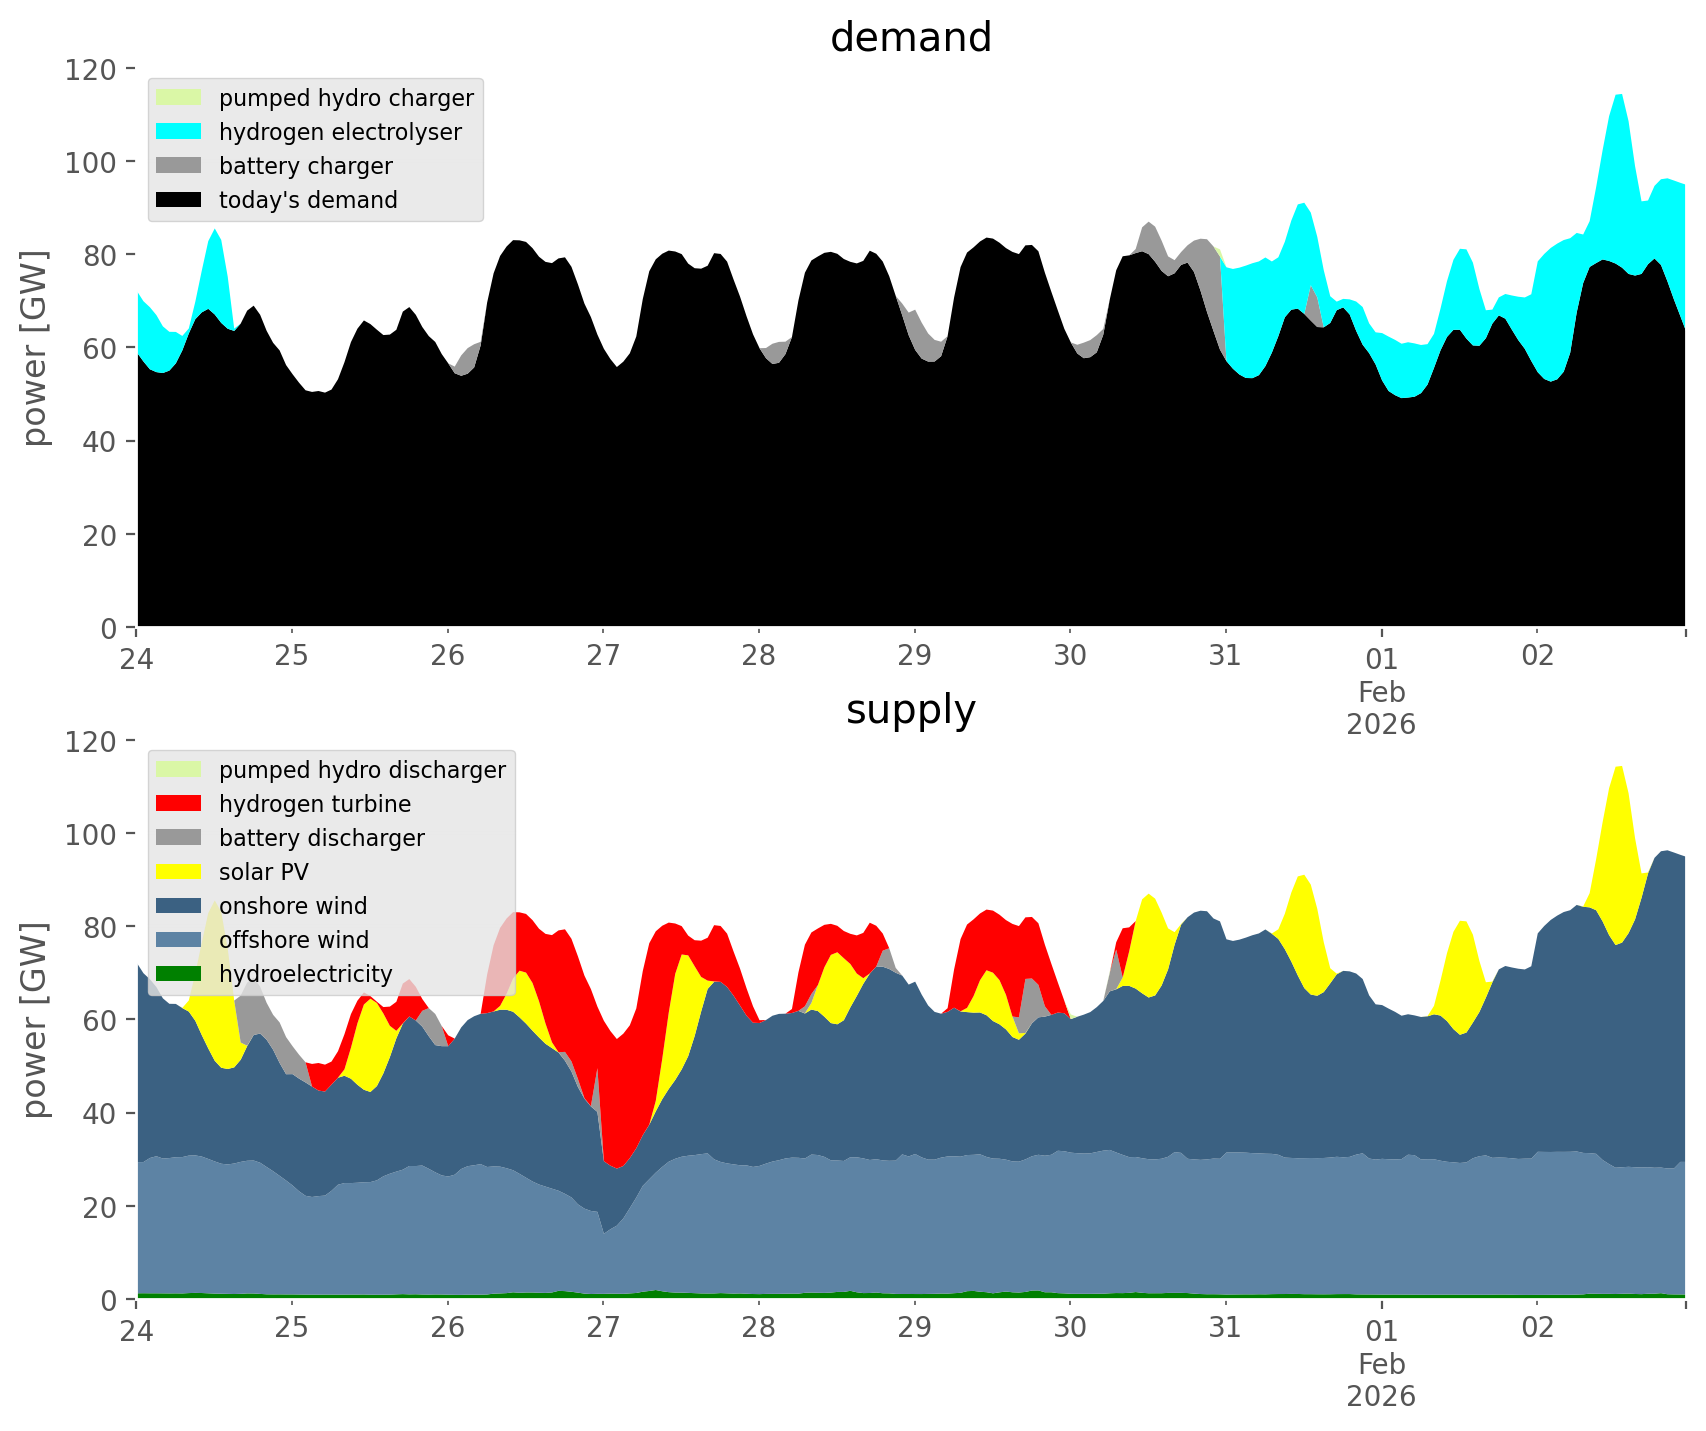Click the "demand" chart title
Screen dimensions: 1706x1431
[910, 38]
